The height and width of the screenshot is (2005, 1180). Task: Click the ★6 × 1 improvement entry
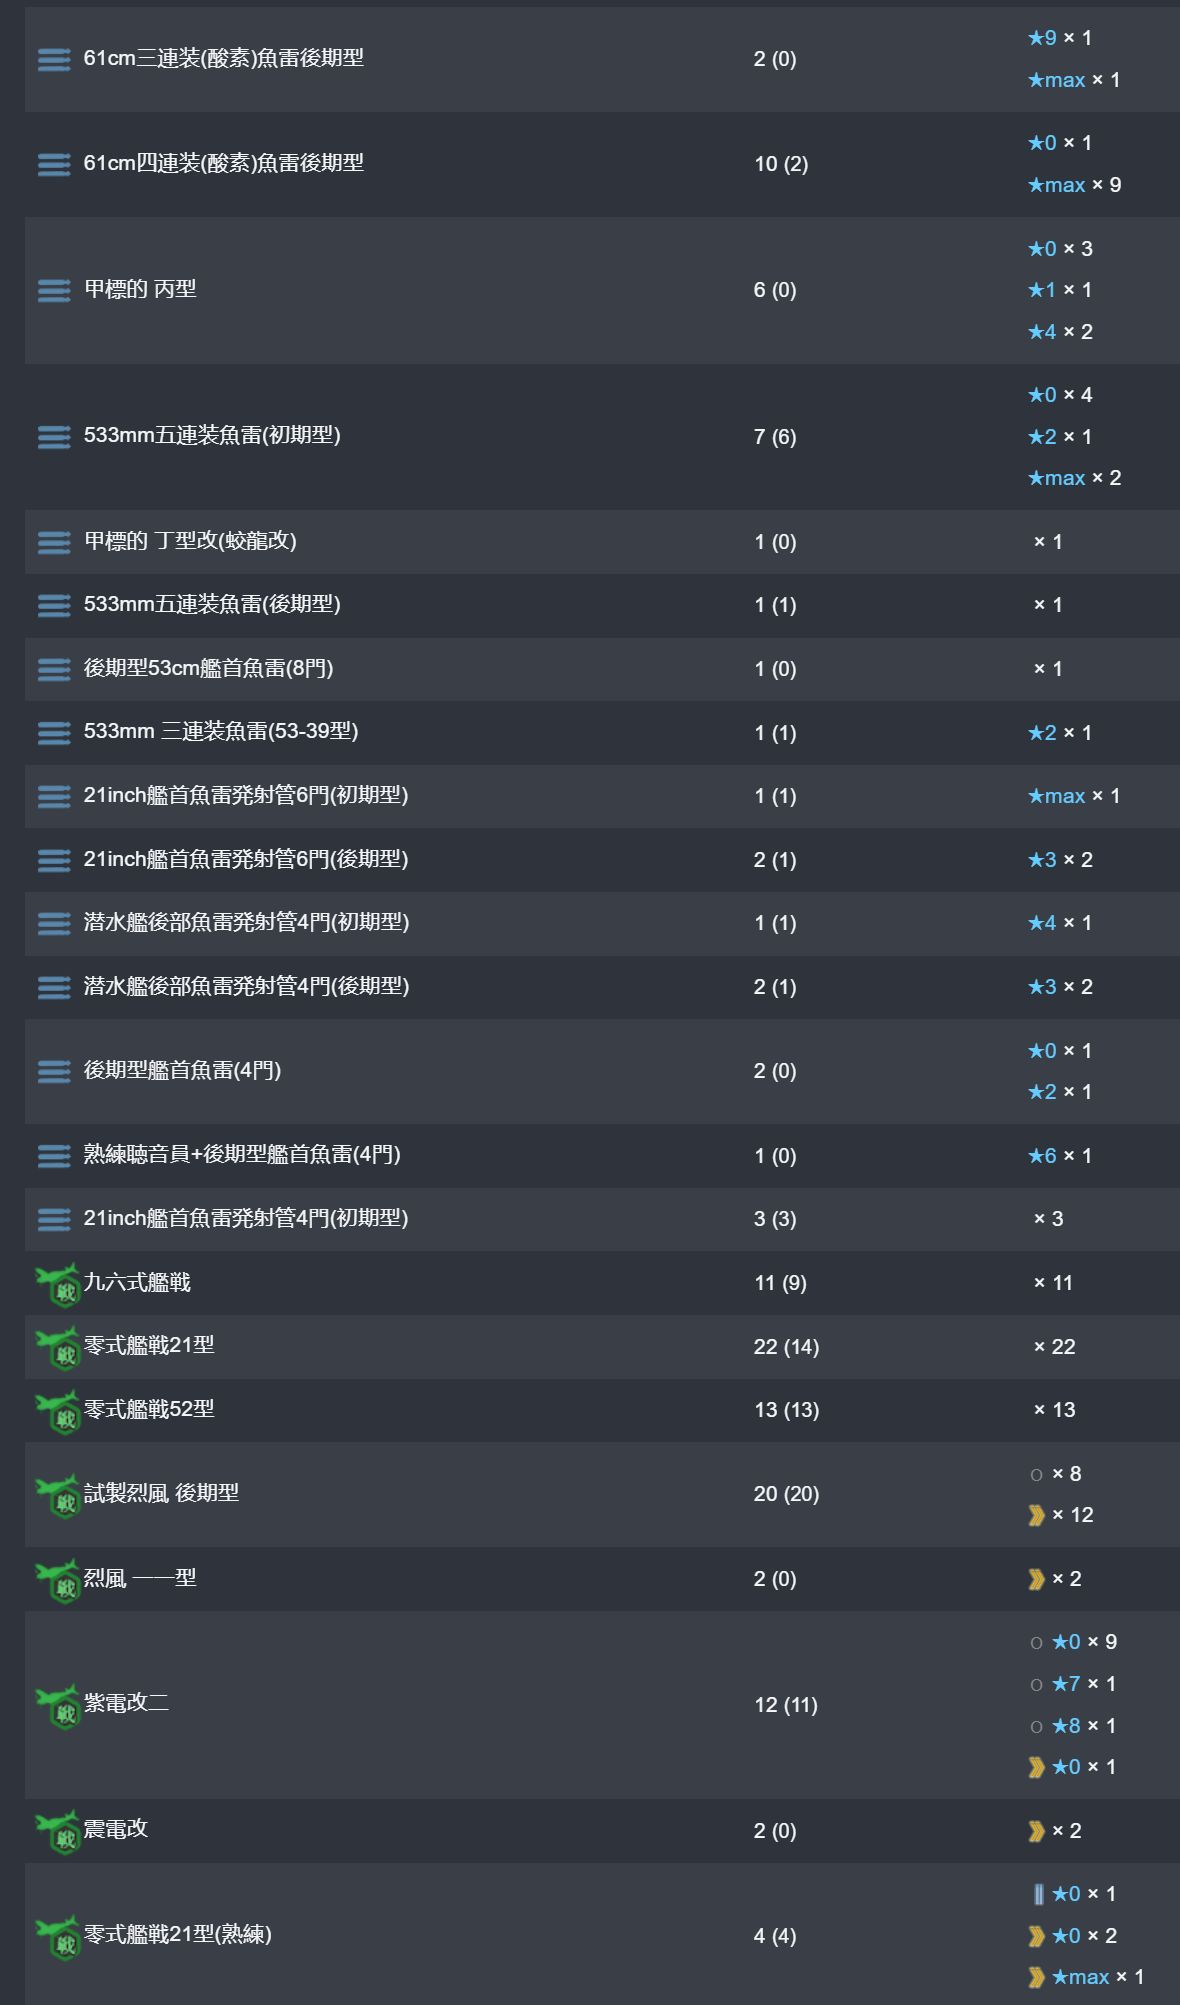pyautogui.click(x=1060, y=1156)
